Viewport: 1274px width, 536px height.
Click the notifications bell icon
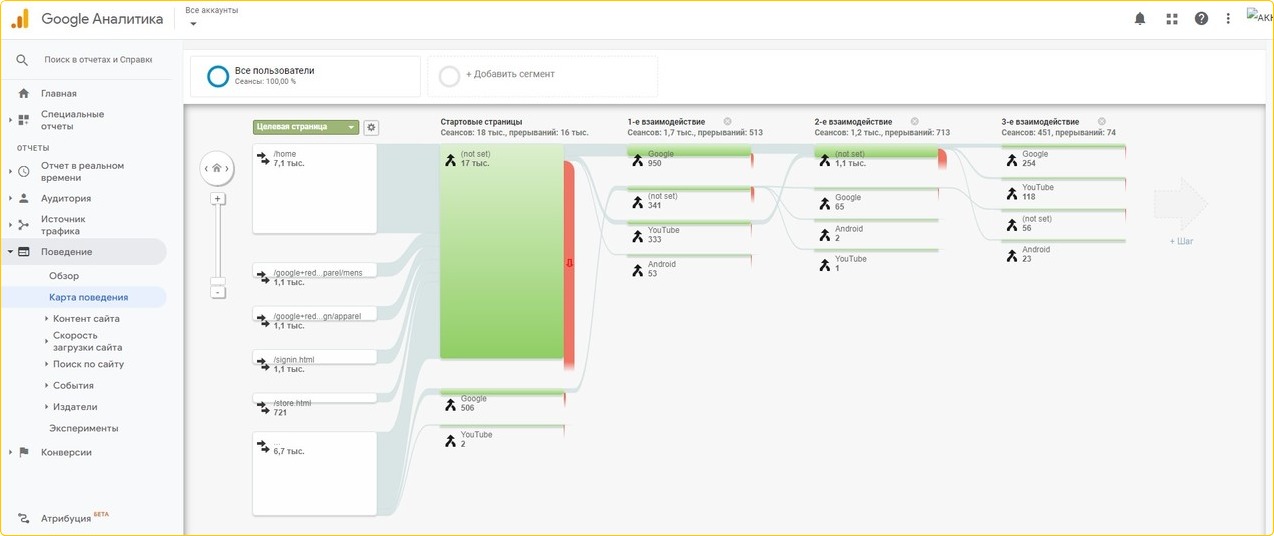1140,19
